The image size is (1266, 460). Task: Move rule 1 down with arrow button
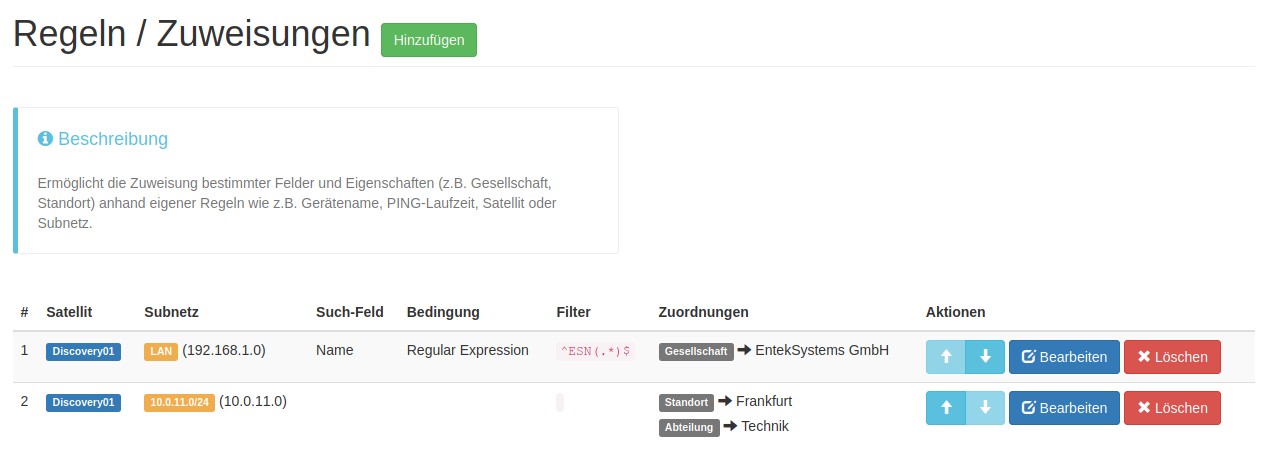(985, 357)
